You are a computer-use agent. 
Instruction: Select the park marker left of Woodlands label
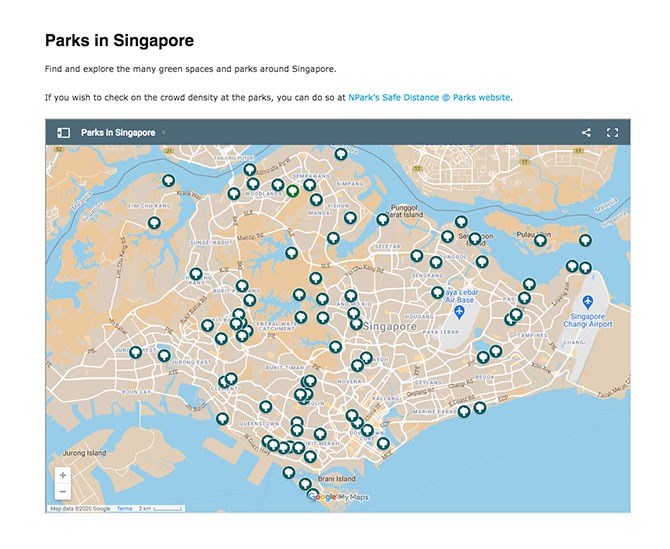coord(233,194)
